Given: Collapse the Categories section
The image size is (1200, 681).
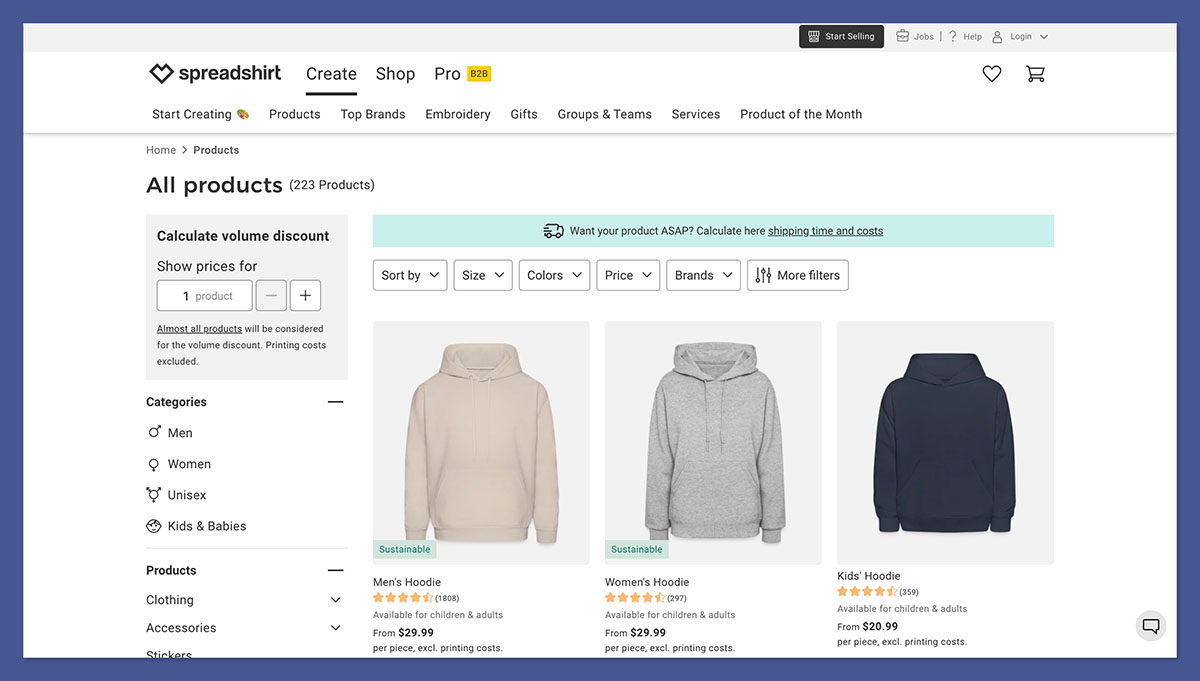Looking at the screenshot, I should tap(335, 401).
